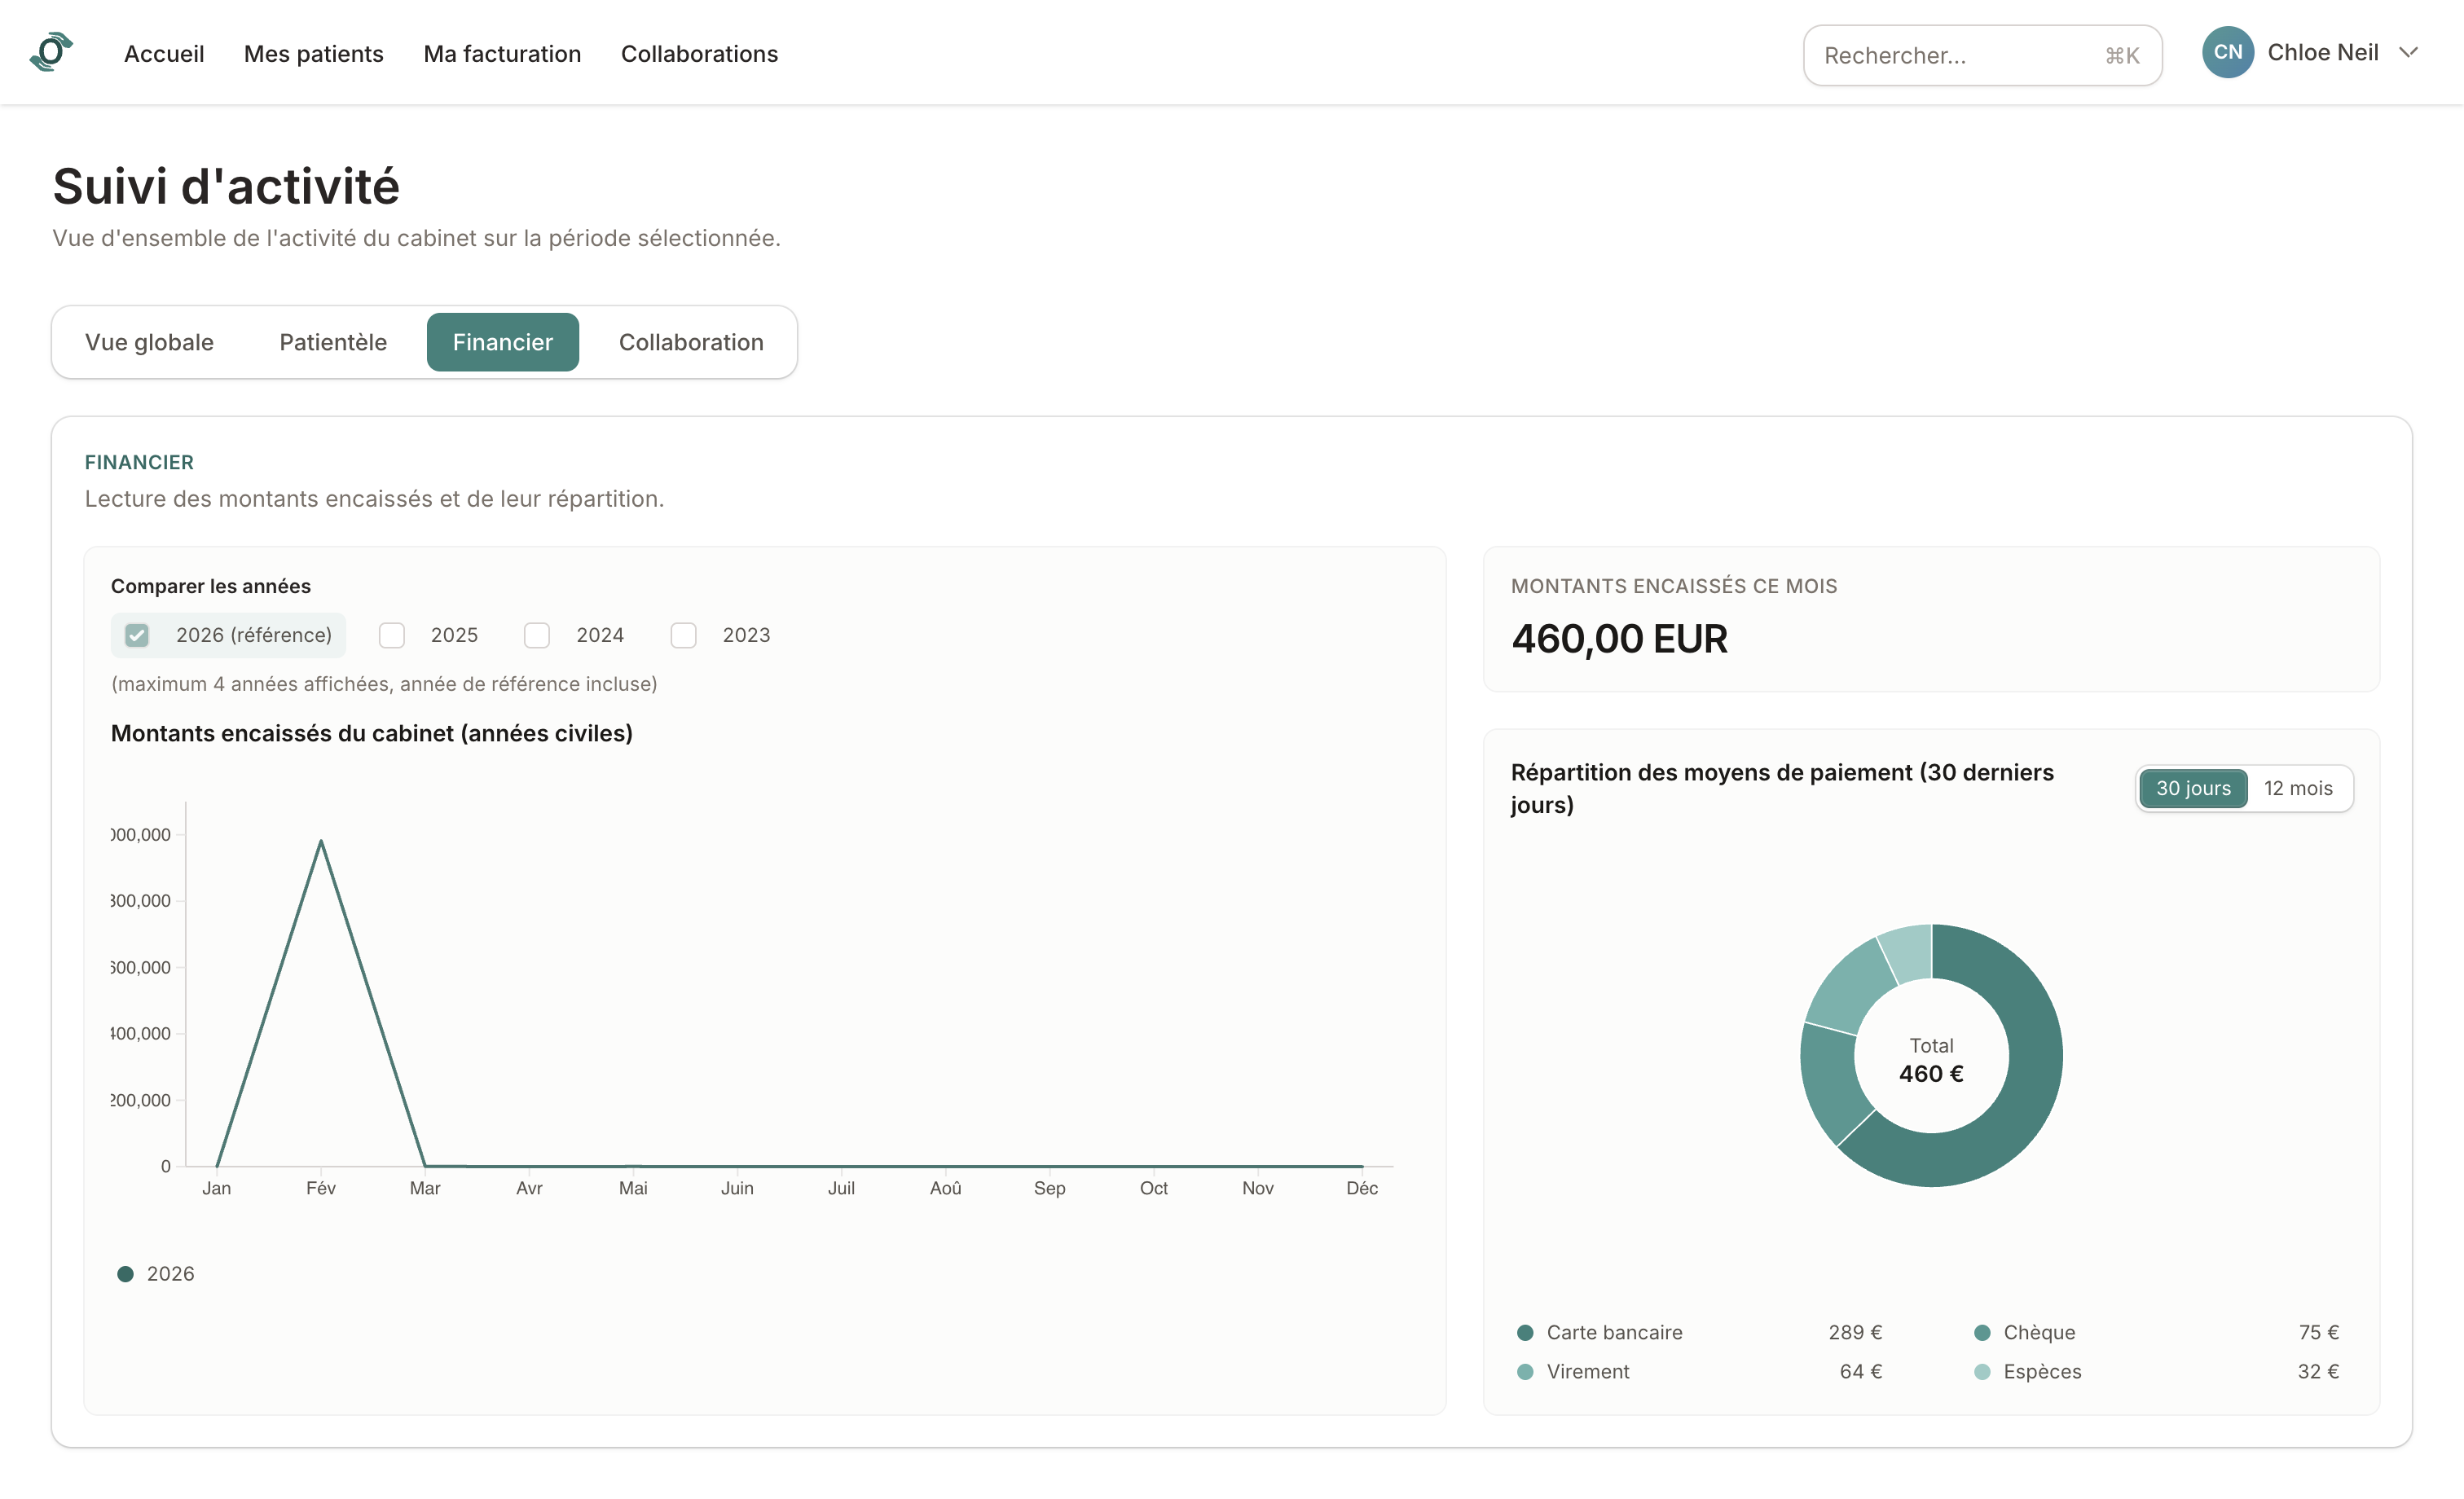
Task: Click the CN user avatar
Action: [2227, 52]
